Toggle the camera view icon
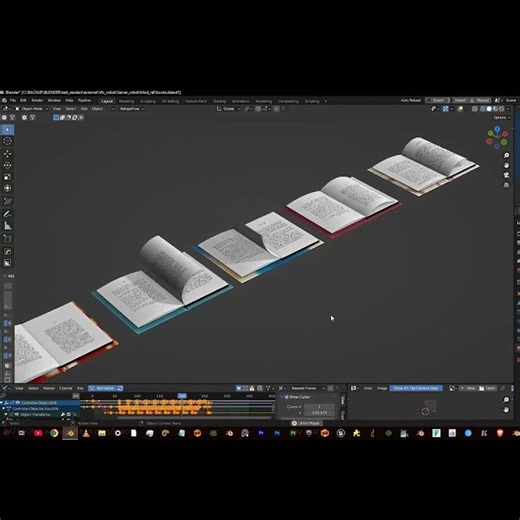The image size is (520, 520). click(506, 175)
